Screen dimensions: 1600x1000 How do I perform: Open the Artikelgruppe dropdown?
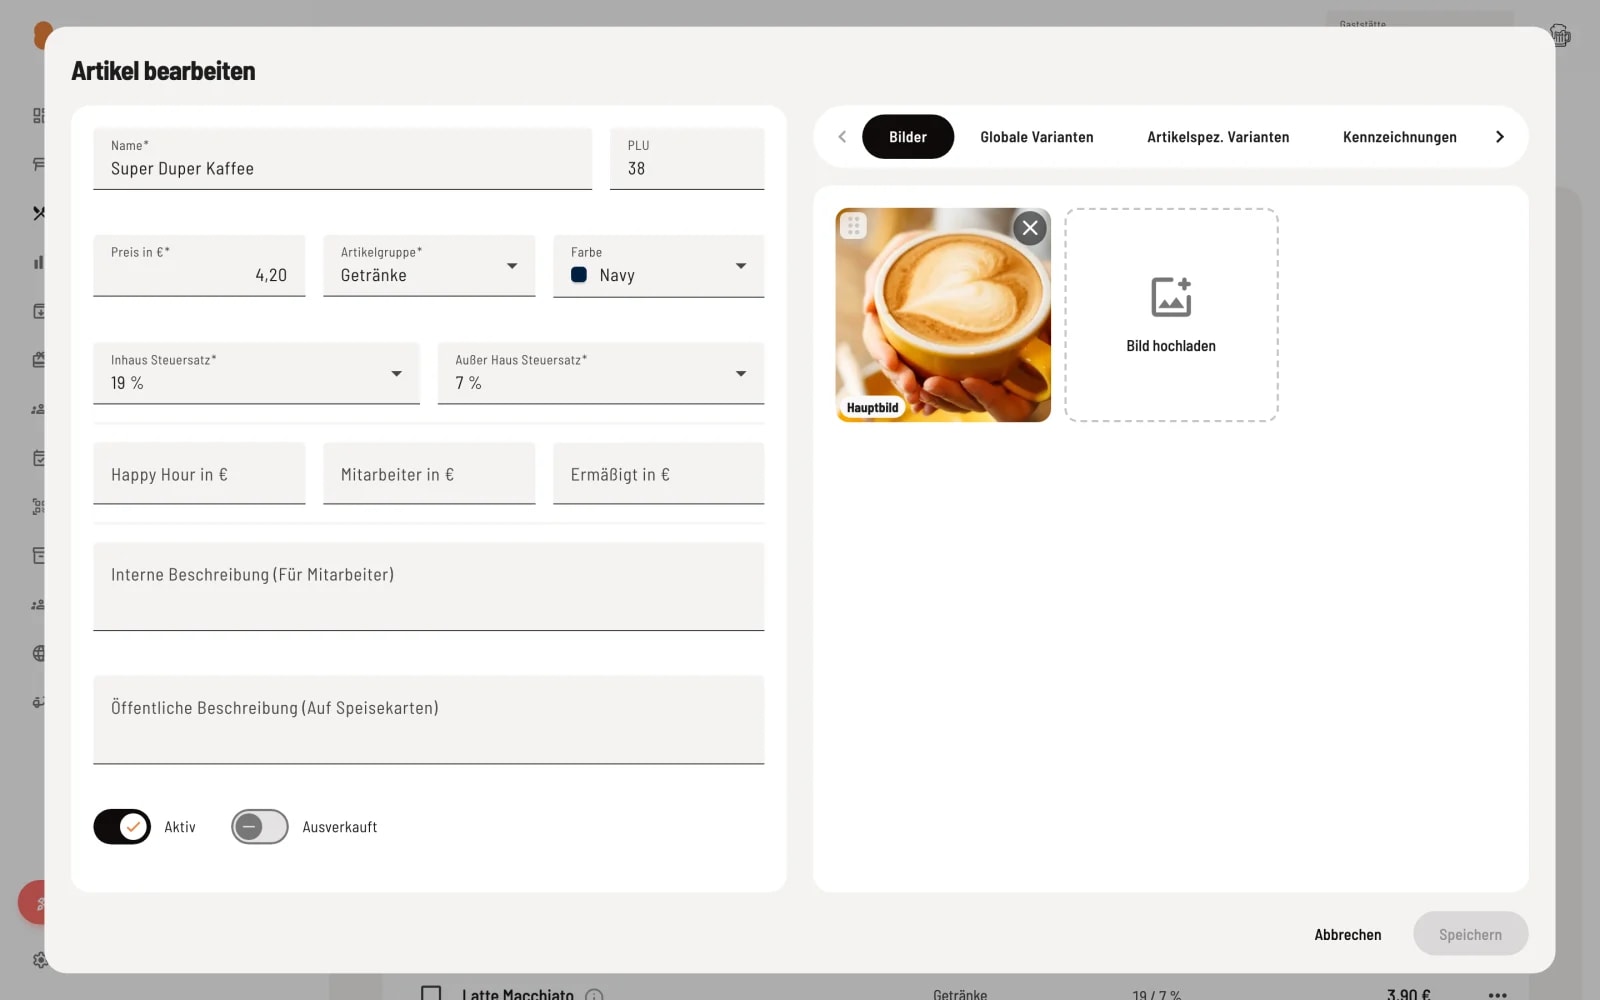coord(429,266)
